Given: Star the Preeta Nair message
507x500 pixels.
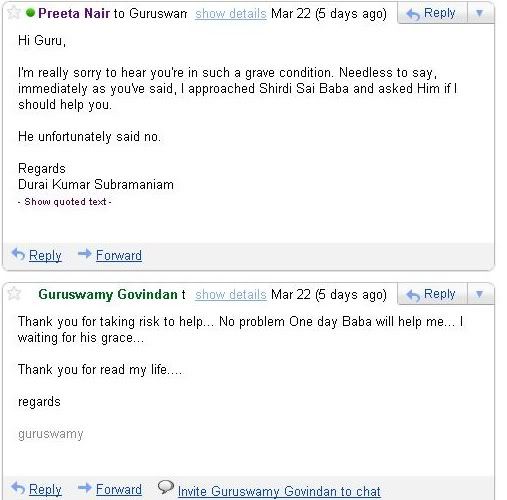Looking at the screenshot, I should pos(14,13).
